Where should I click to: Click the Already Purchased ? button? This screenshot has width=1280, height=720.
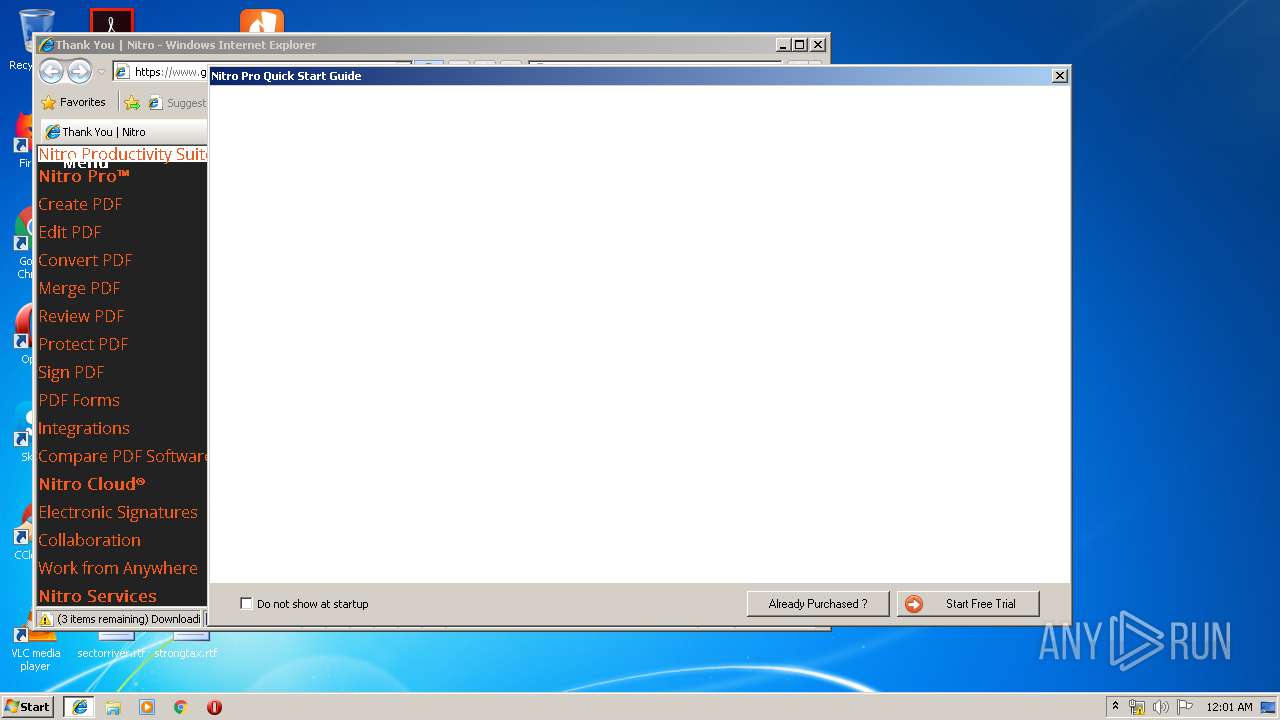[818, 604]
